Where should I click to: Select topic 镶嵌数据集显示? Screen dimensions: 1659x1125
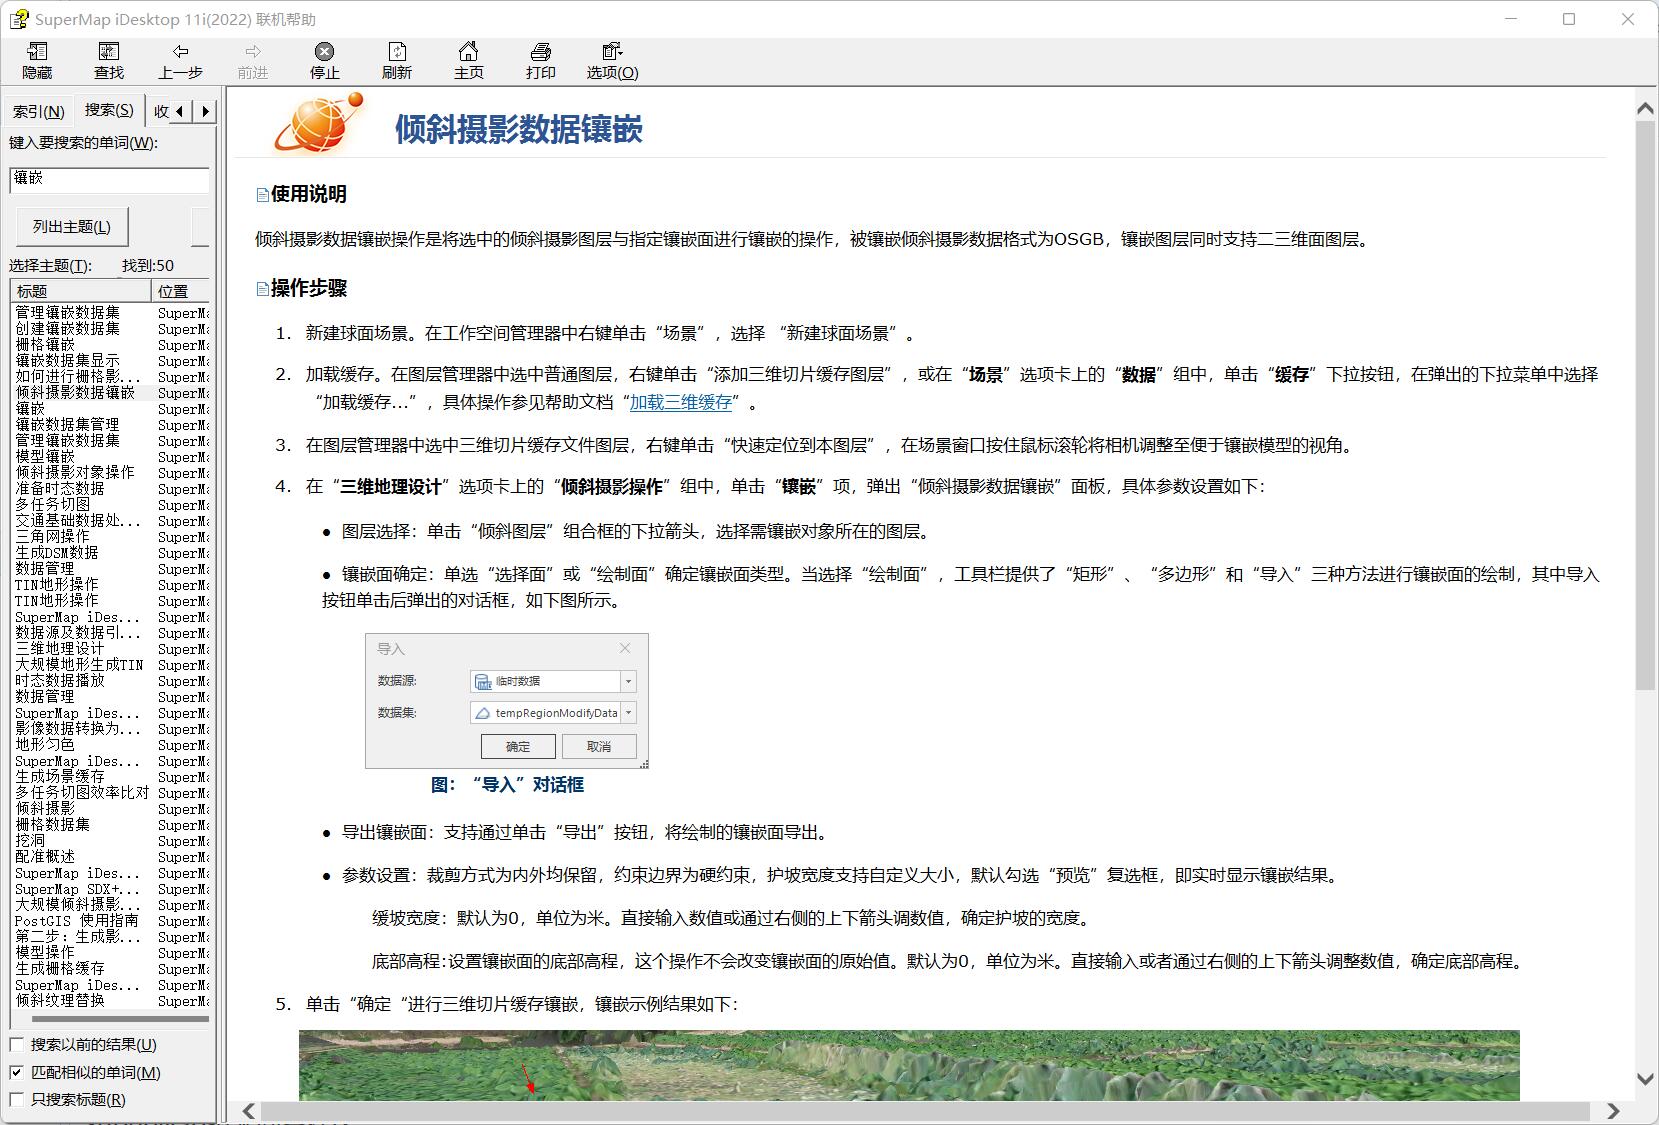click(67, 361)
